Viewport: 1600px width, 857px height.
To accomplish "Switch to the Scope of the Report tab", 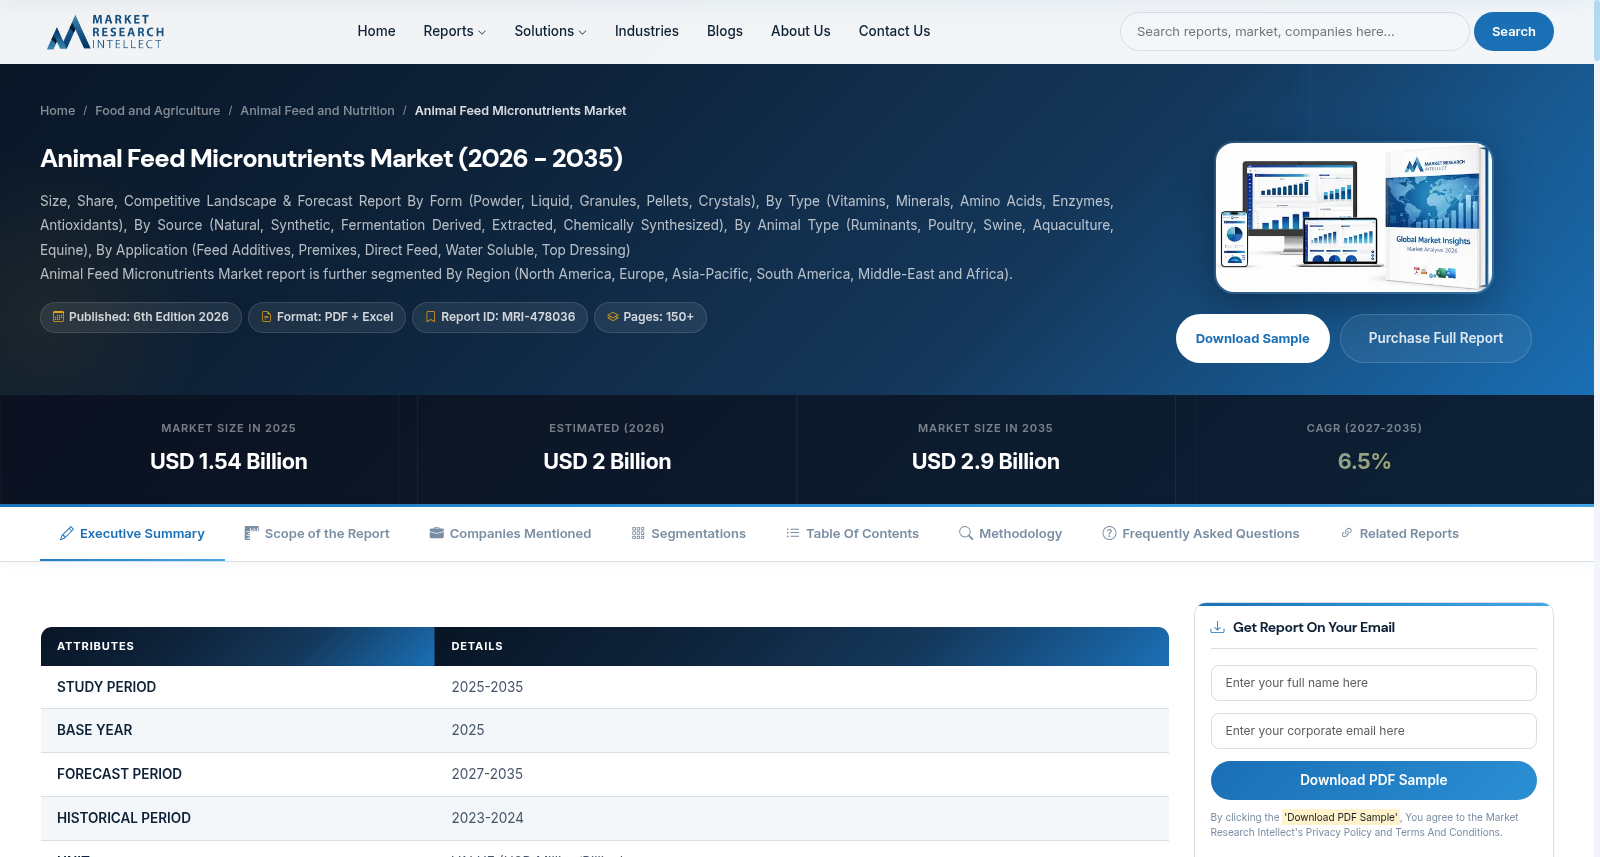I will point(317,534).
